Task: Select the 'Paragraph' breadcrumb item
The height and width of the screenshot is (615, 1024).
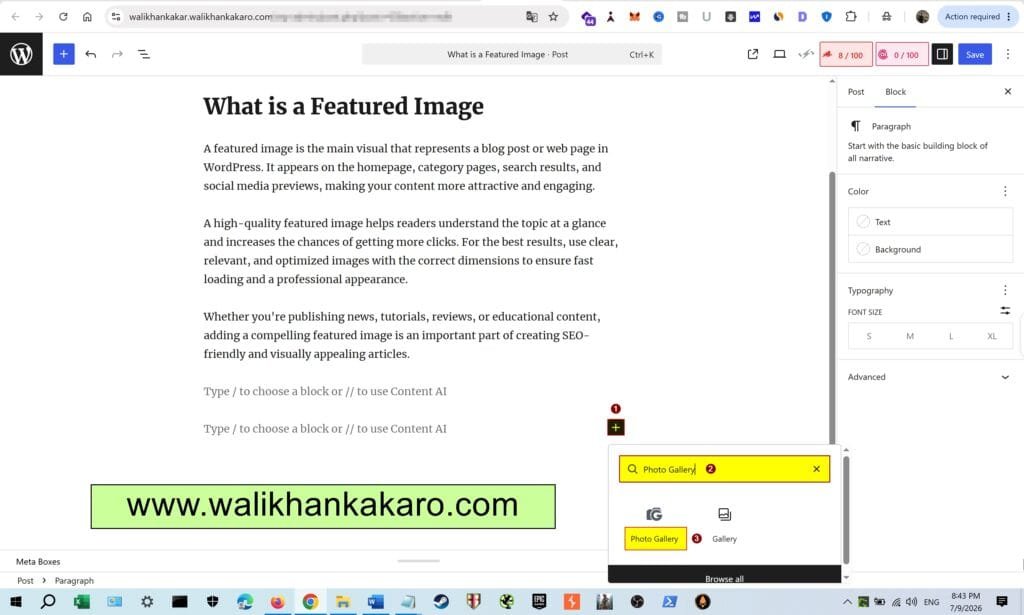Action: pos(74,580)
